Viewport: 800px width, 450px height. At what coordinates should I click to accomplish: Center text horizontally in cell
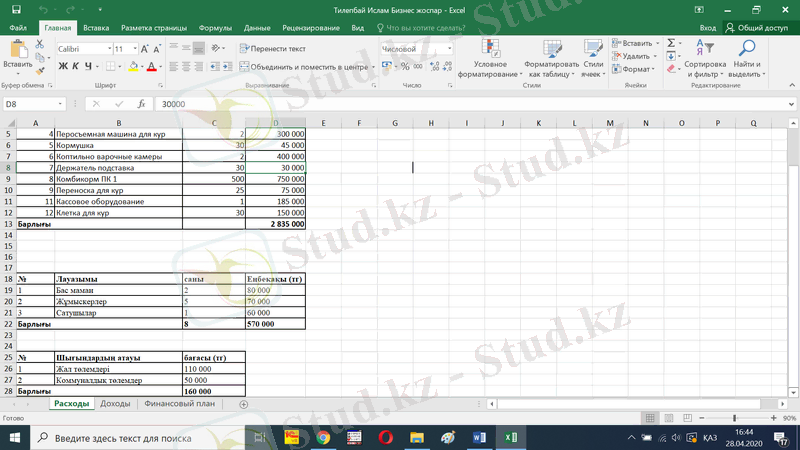(186, 66)
